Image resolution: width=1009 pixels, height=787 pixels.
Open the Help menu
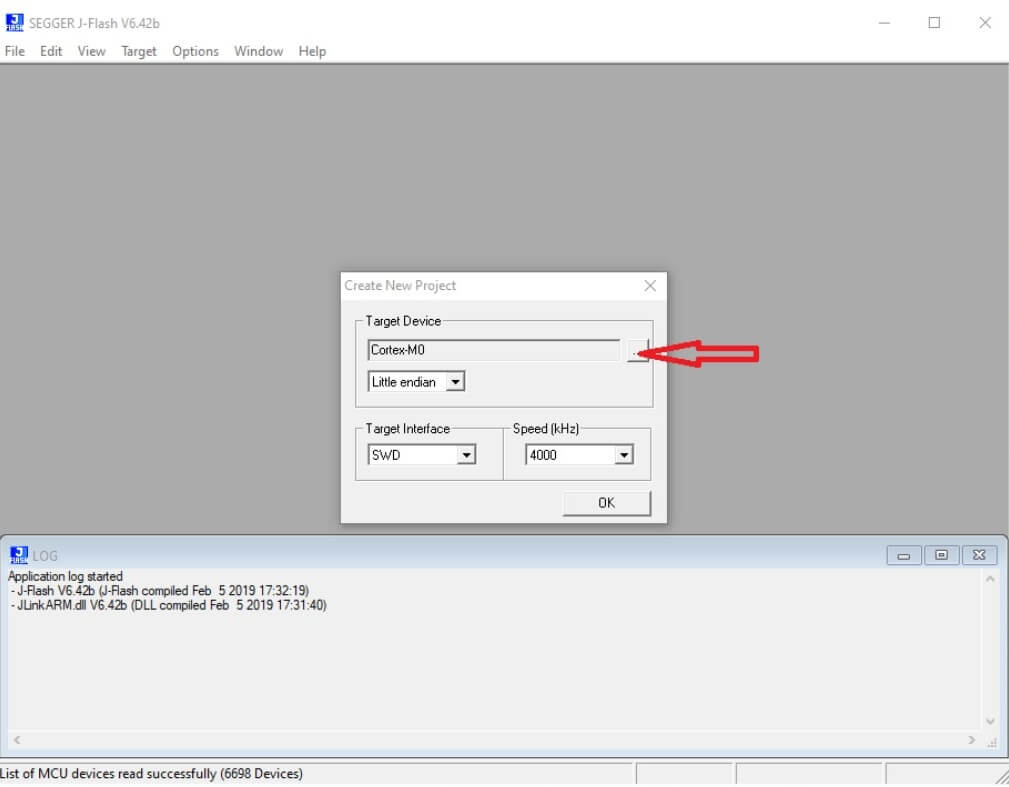pyautogui.click(x=312, y=51)
